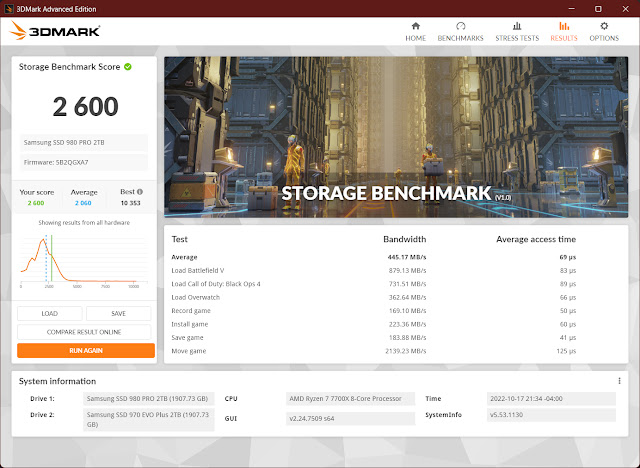Click the Time 2022-10-17 21:34 field

[x=551, y=399]
